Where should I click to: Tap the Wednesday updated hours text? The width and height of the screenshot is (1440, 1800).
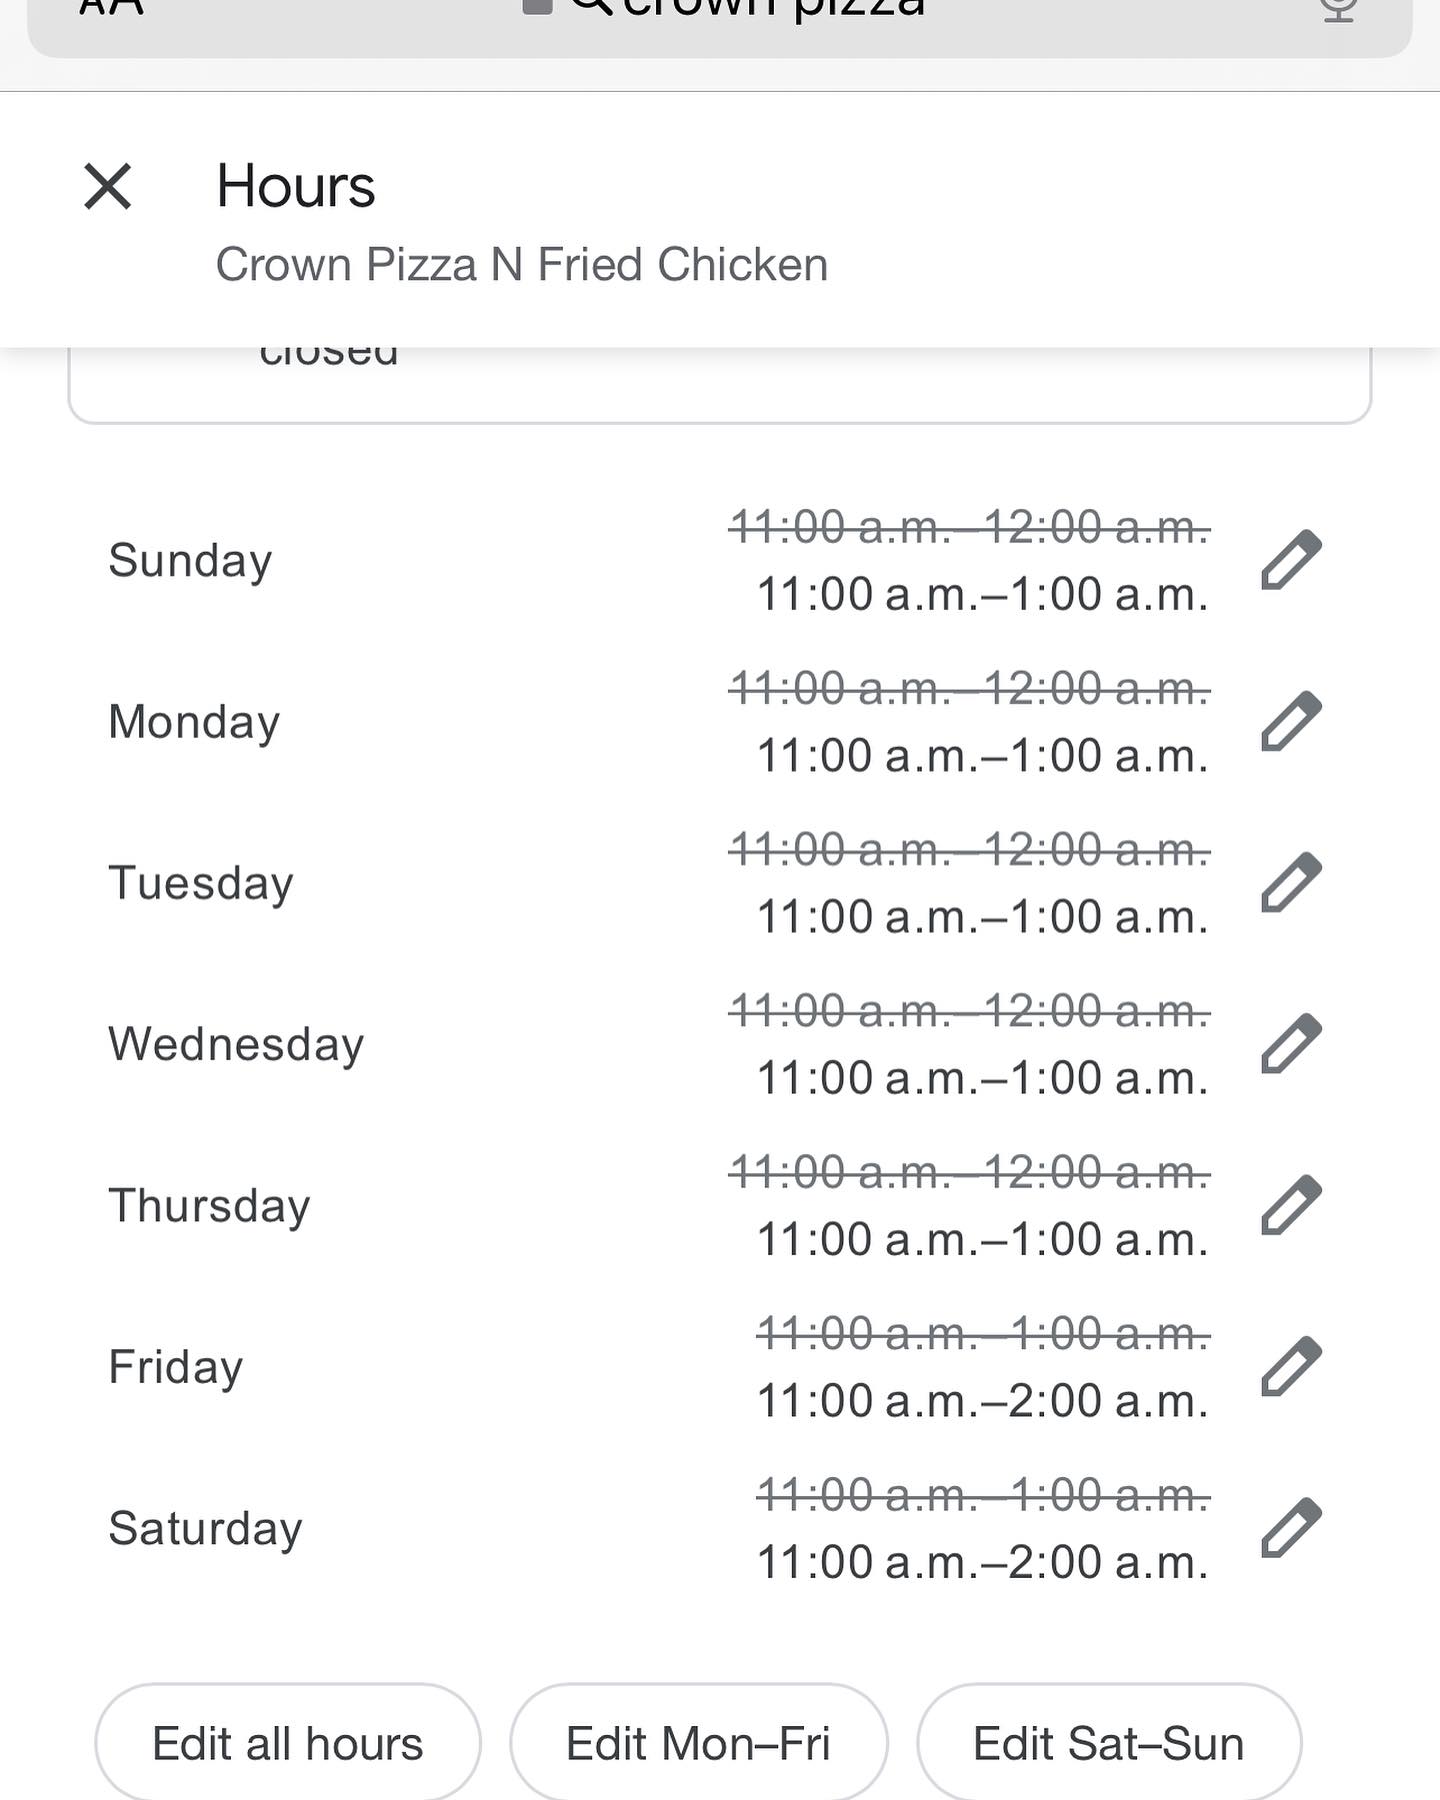coord(982,1078)
